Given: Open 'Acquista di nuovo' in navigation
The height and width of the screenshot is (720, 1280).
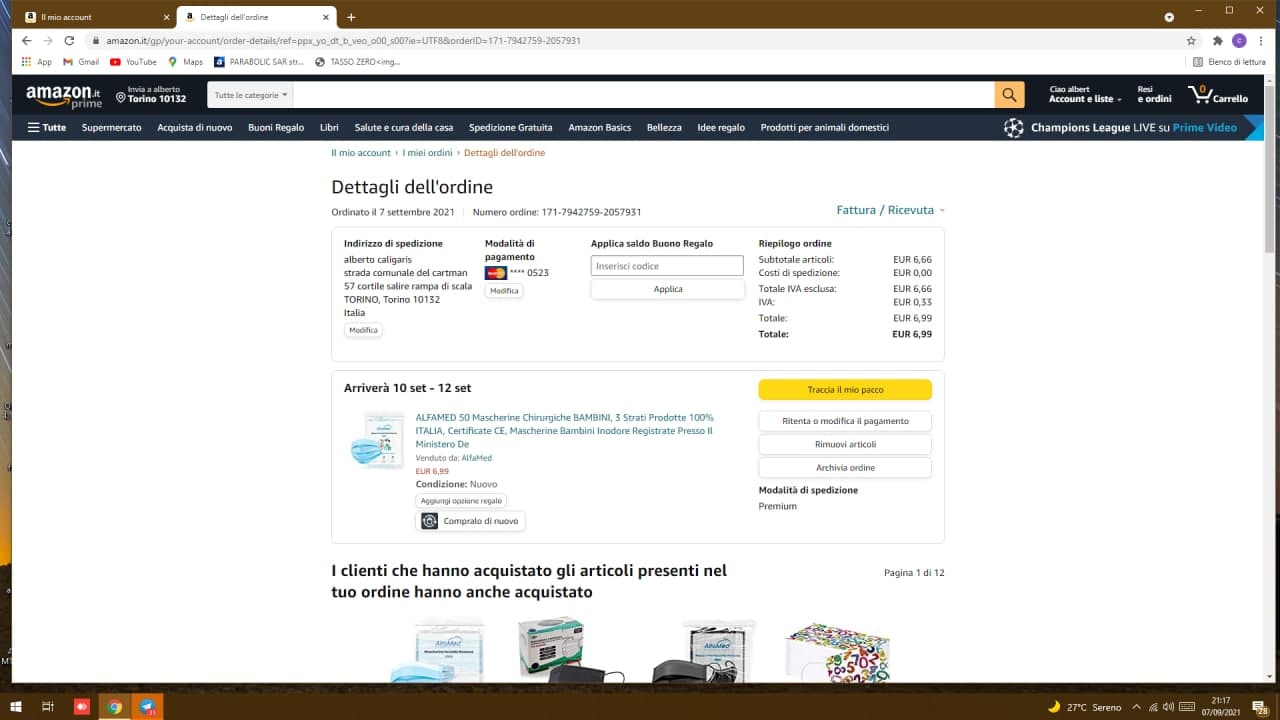Looking at the screenshot, I should [x=195, y=128].
